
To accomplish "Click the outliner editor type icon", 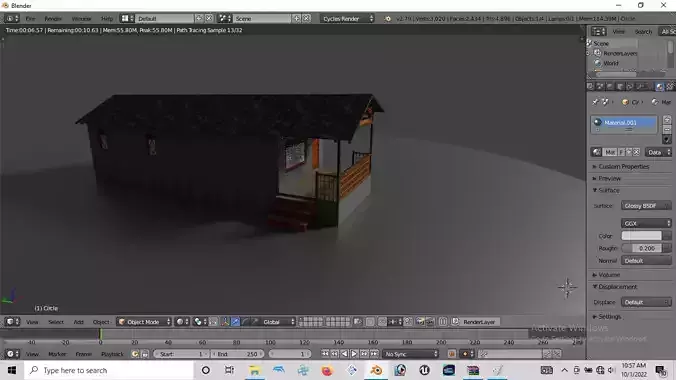I will 598,31.
